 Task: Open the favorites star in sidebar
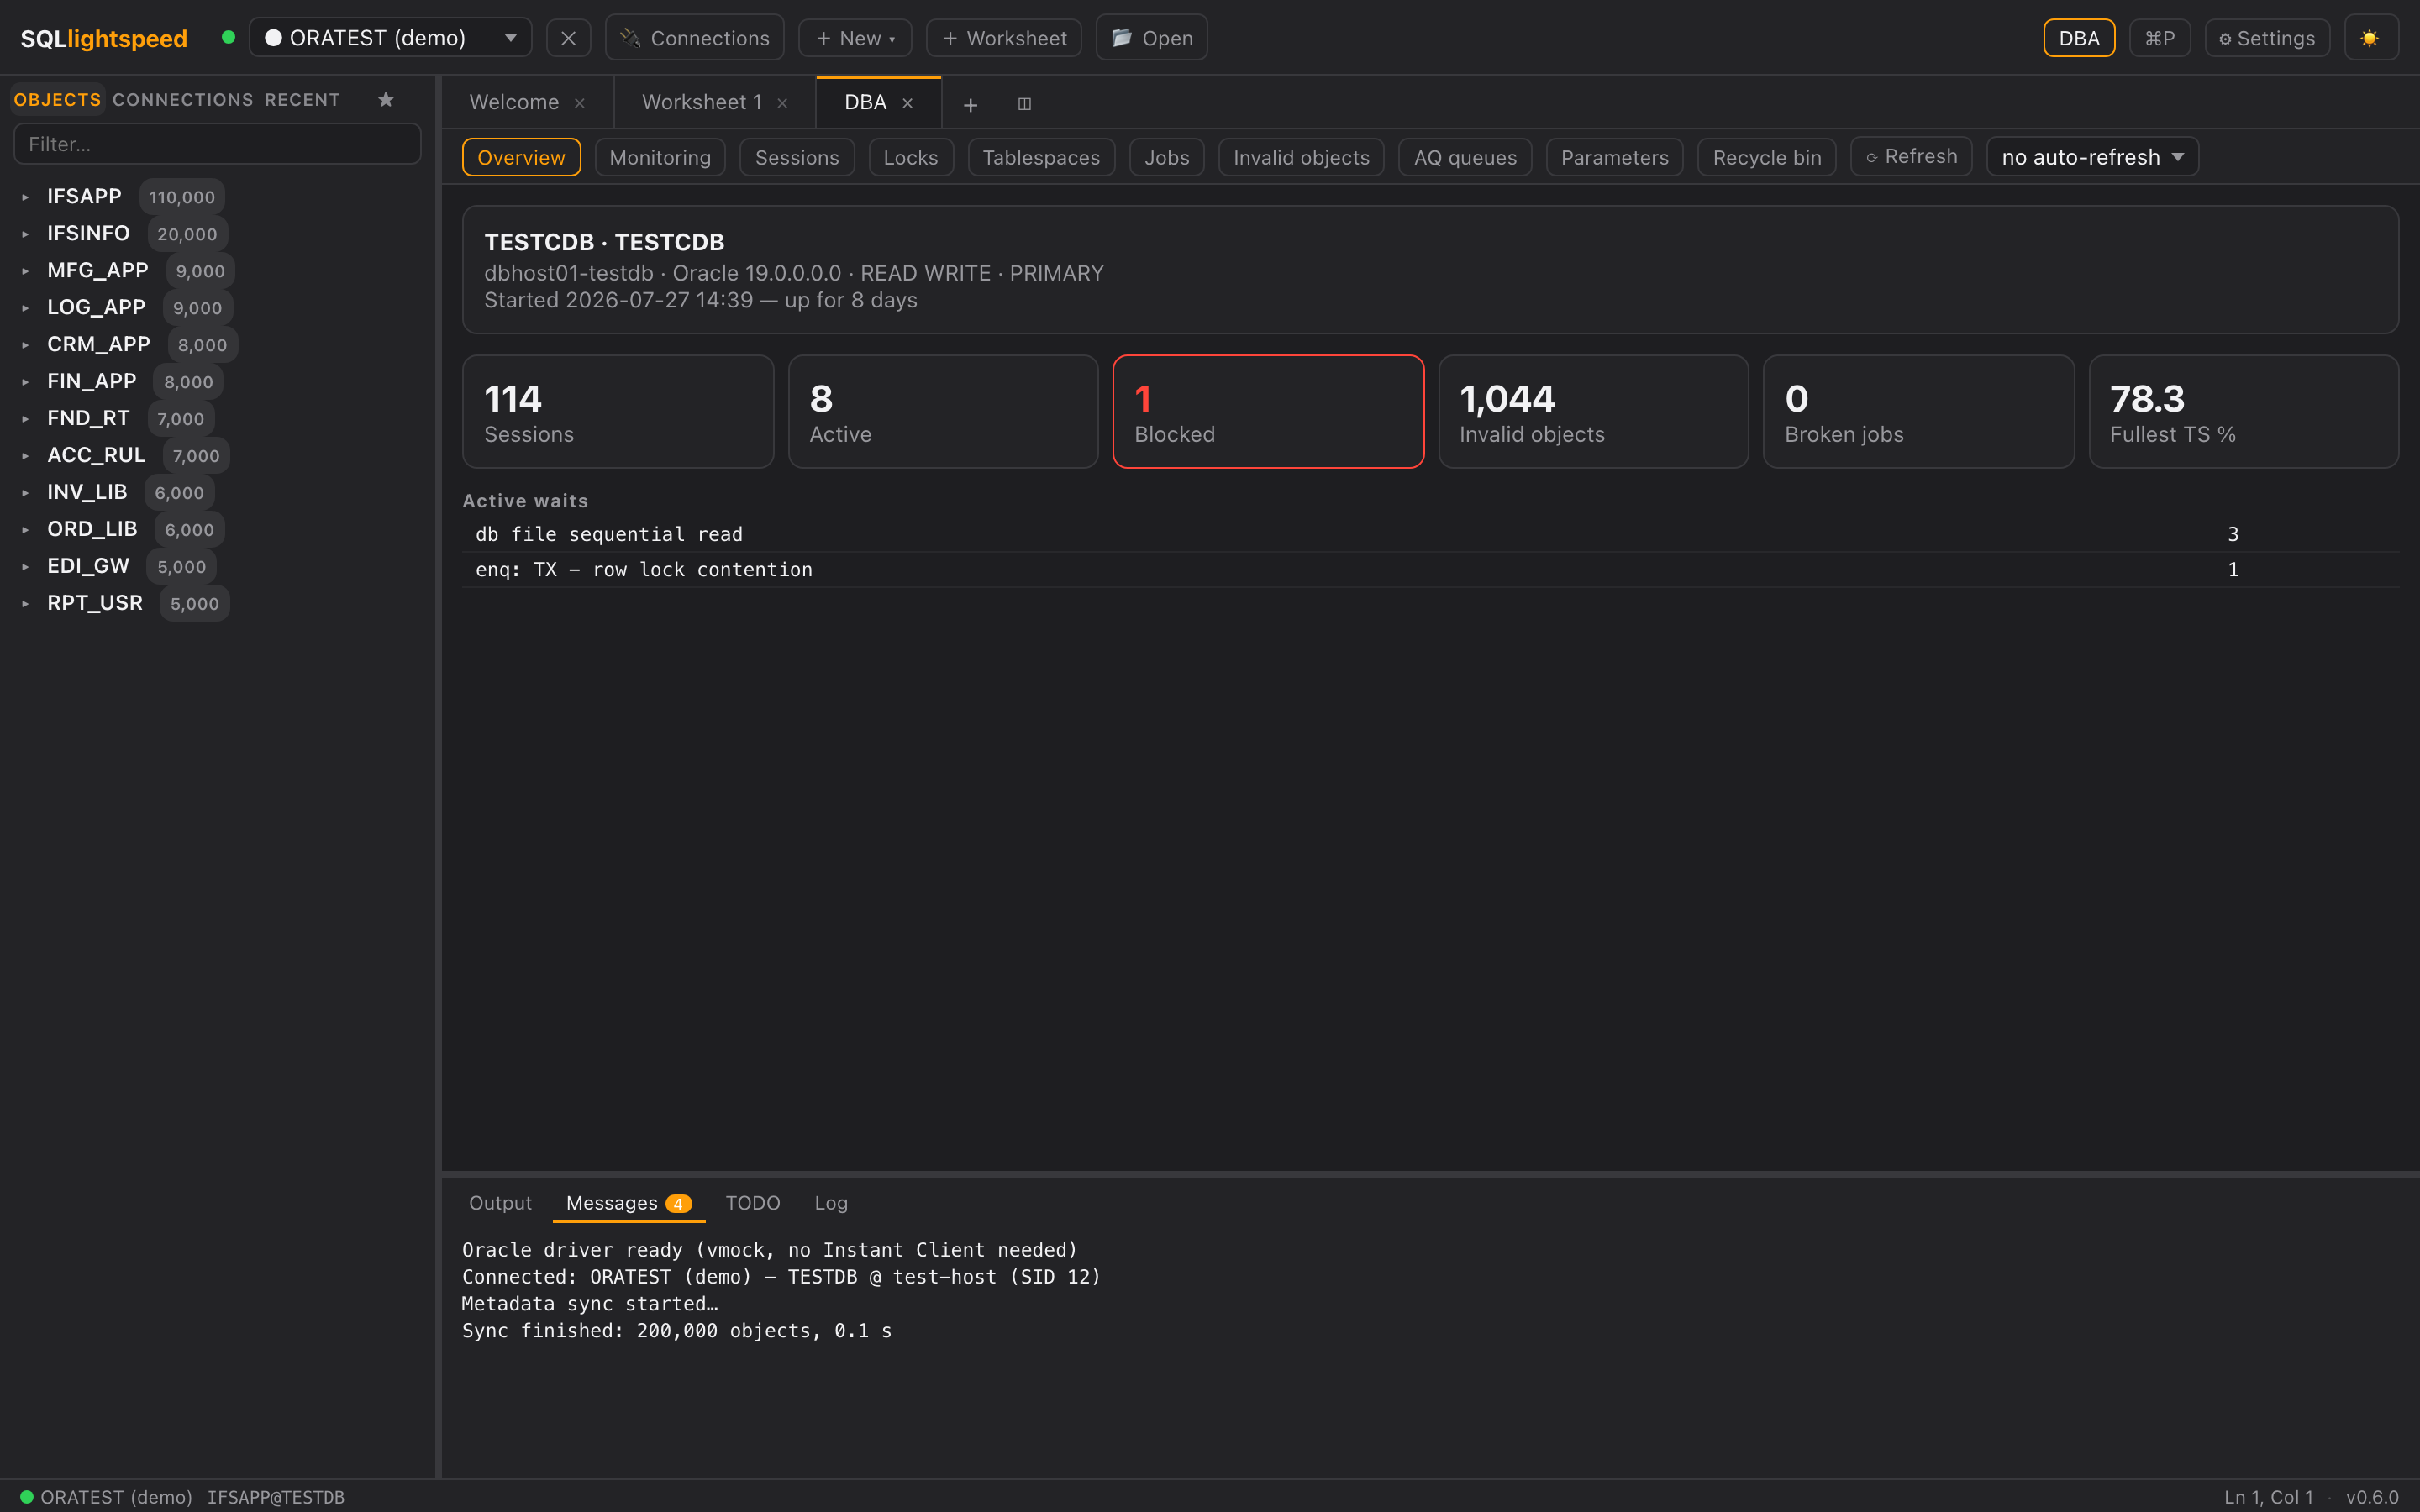[386, 99]
